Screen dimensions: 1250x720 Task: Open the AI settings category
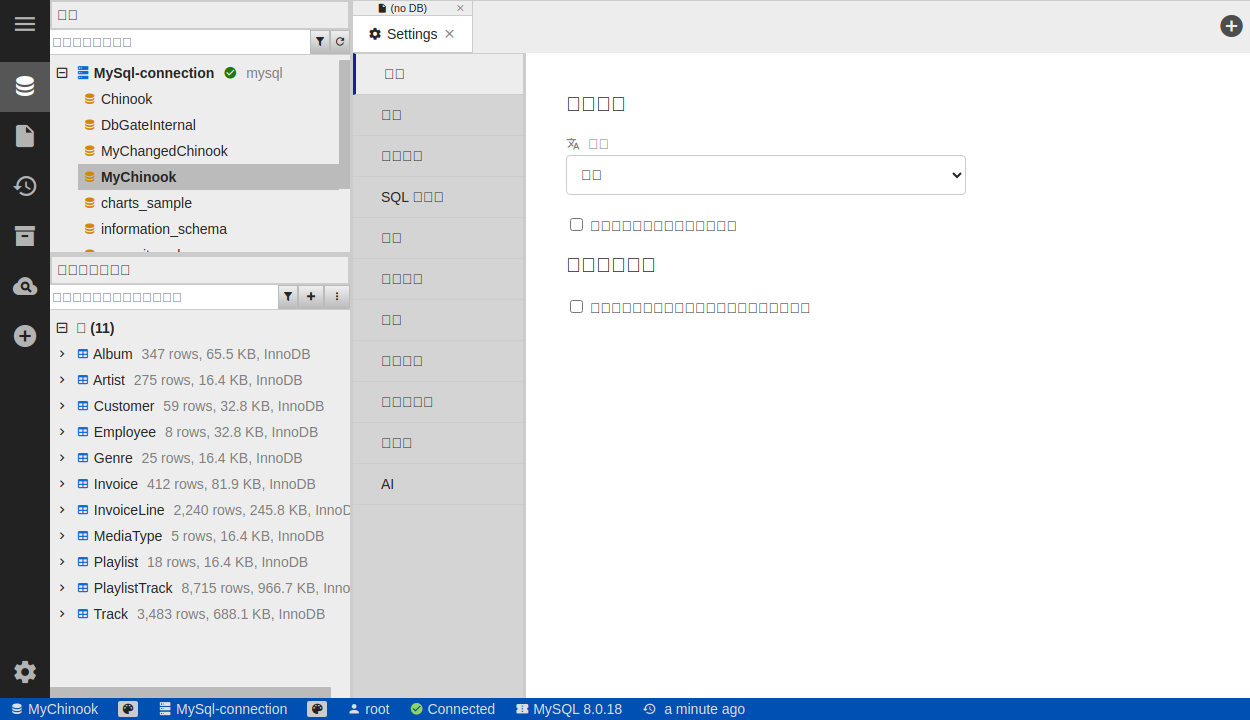388,484
